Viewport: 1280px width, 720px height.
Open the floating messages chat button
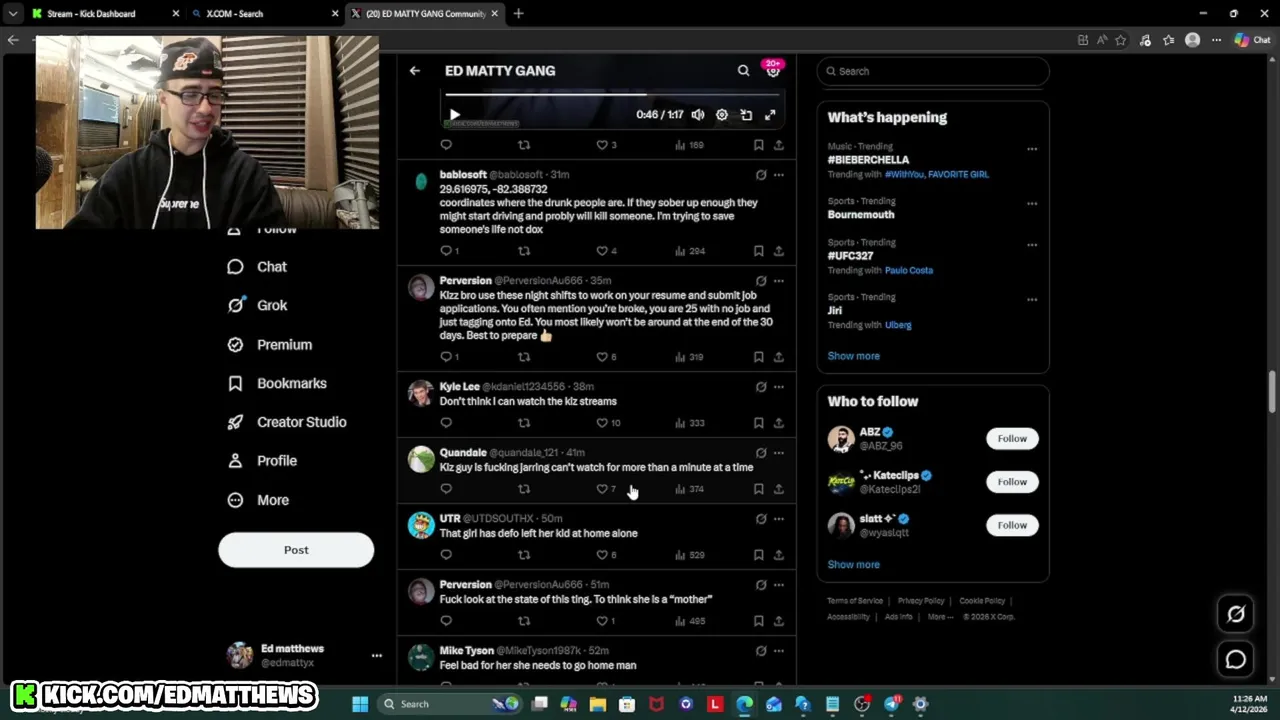(x=1236, y=660)
